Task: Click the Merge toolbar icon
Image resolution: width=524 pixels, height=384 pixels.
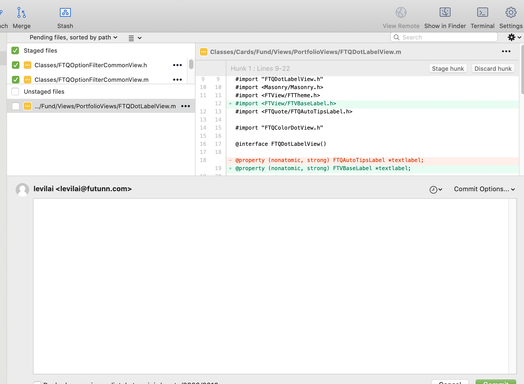Action: 21,13
